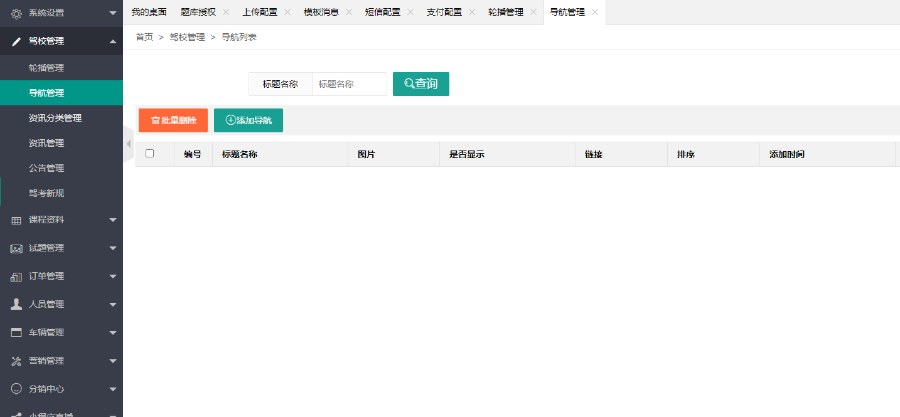Select 导航管理 in the sidebar submenu
The height and width of the screenshot is (417, 900).
click(61, 93)
